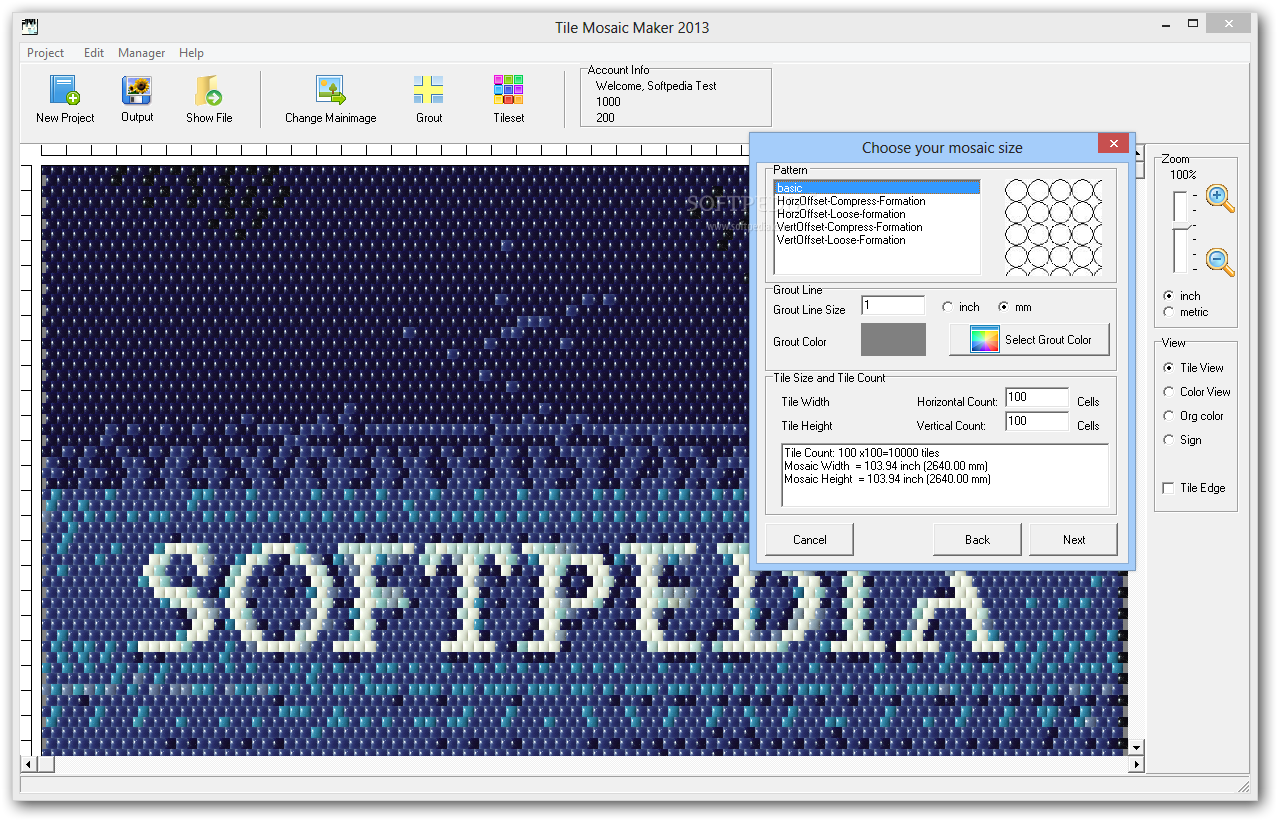The width and height of the screenshot is (1278, 821).
Task: Click the Back button in dialog
Action: tap(977, 539)
